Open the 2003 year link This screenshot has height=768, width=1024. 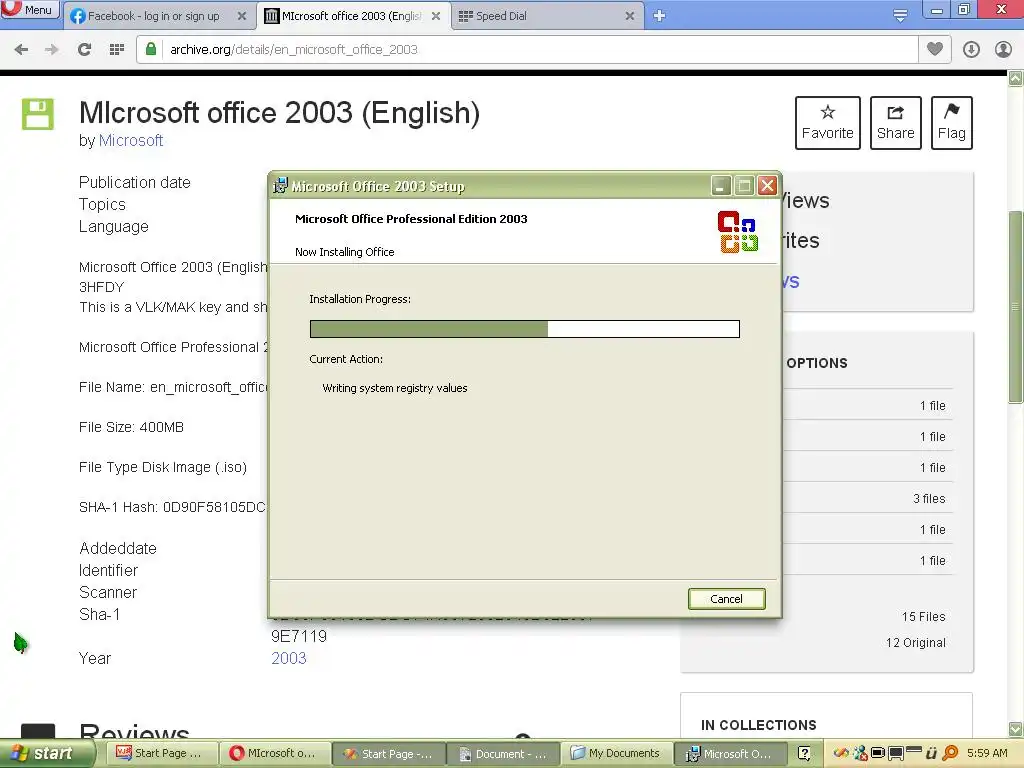(x=289, y=658)
